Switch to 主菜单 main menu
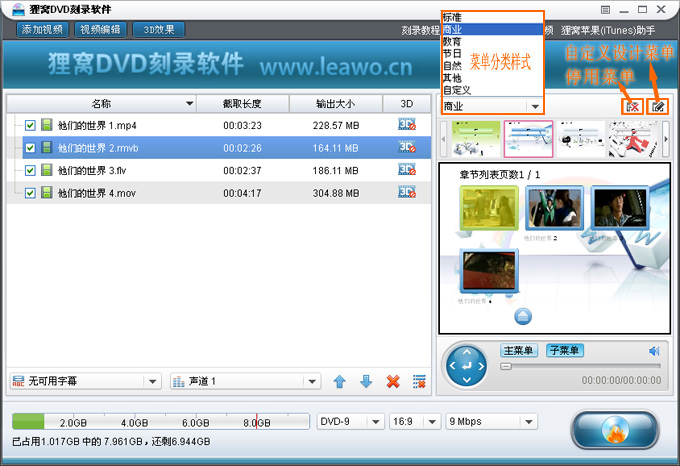The image size is (680, 466). (519, 350)
